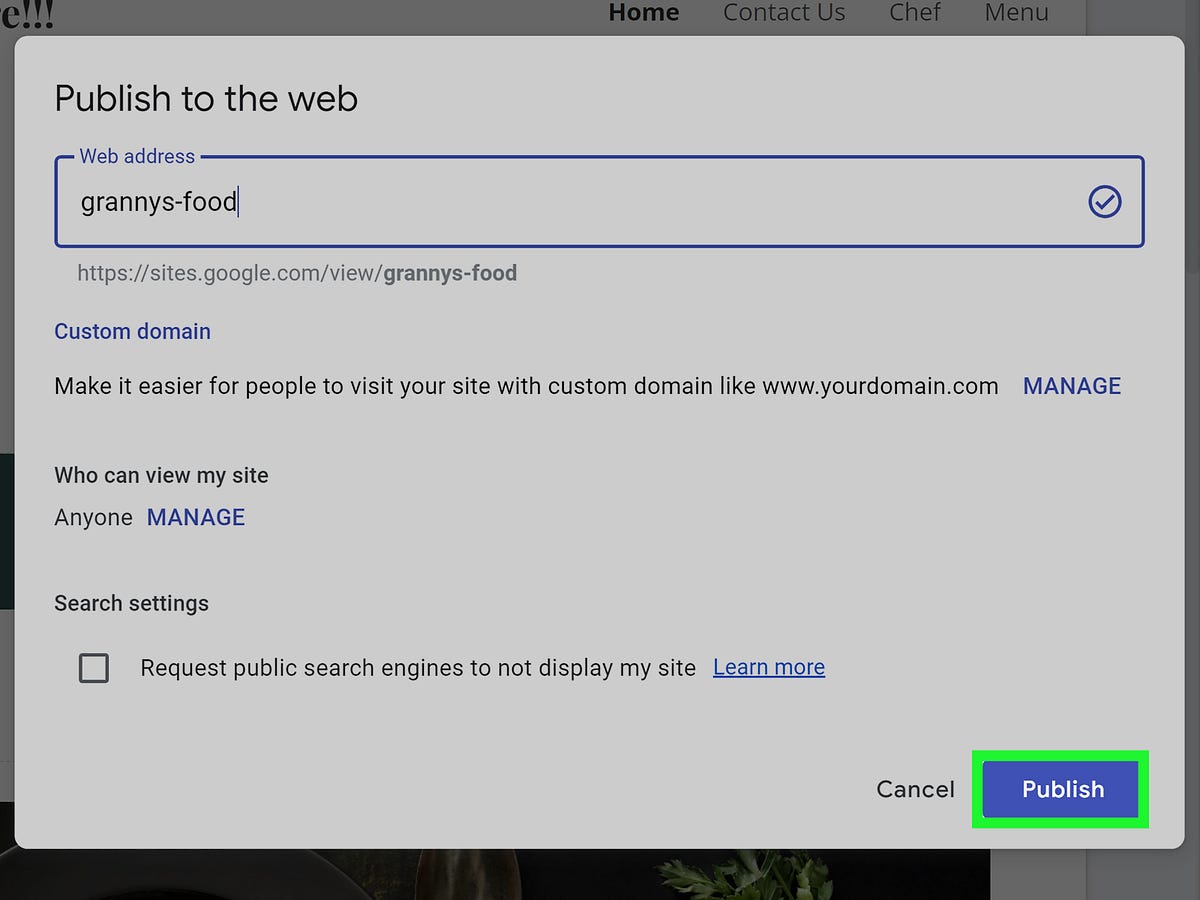
Task: Click MANAGE under Who can view my site
Action: 196,517
